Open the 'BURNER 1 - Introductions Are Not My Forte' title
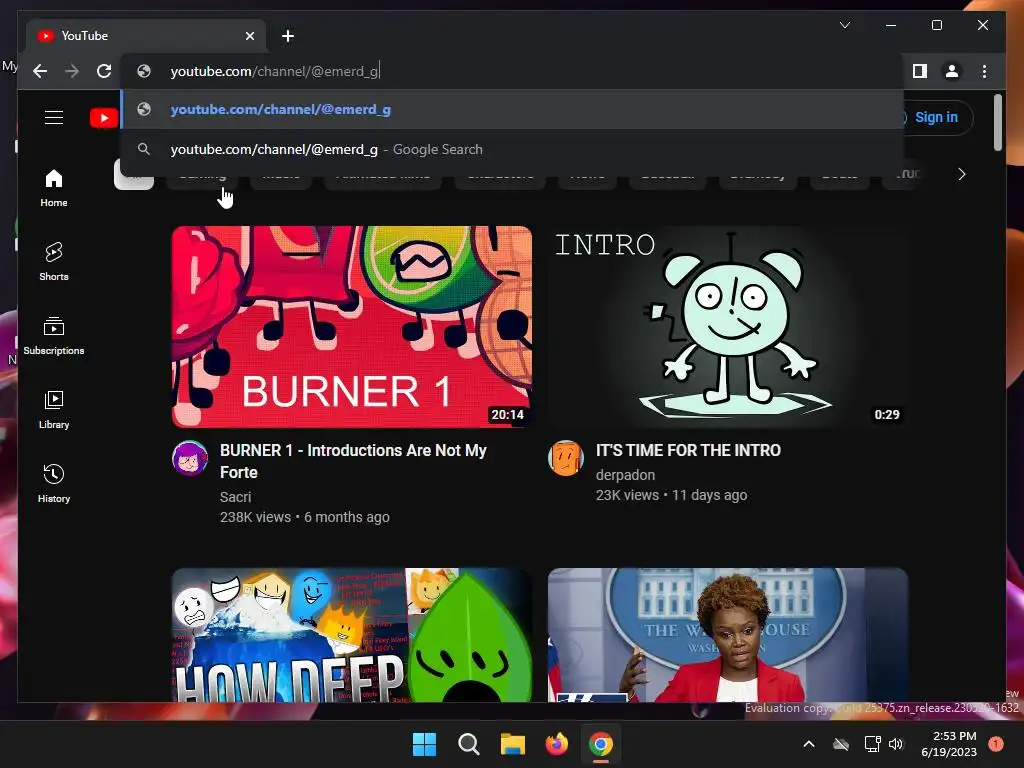 click(353, 461)
